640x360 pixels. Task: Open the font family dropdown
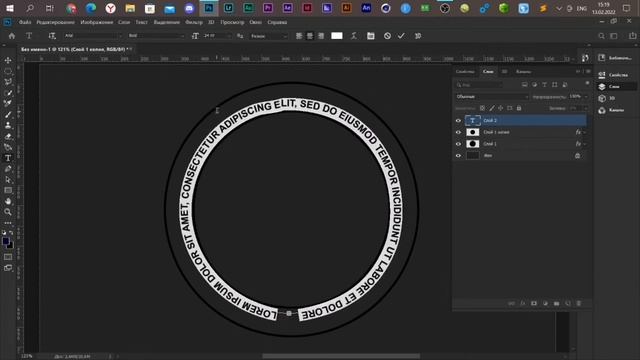(x=93, y=36)
